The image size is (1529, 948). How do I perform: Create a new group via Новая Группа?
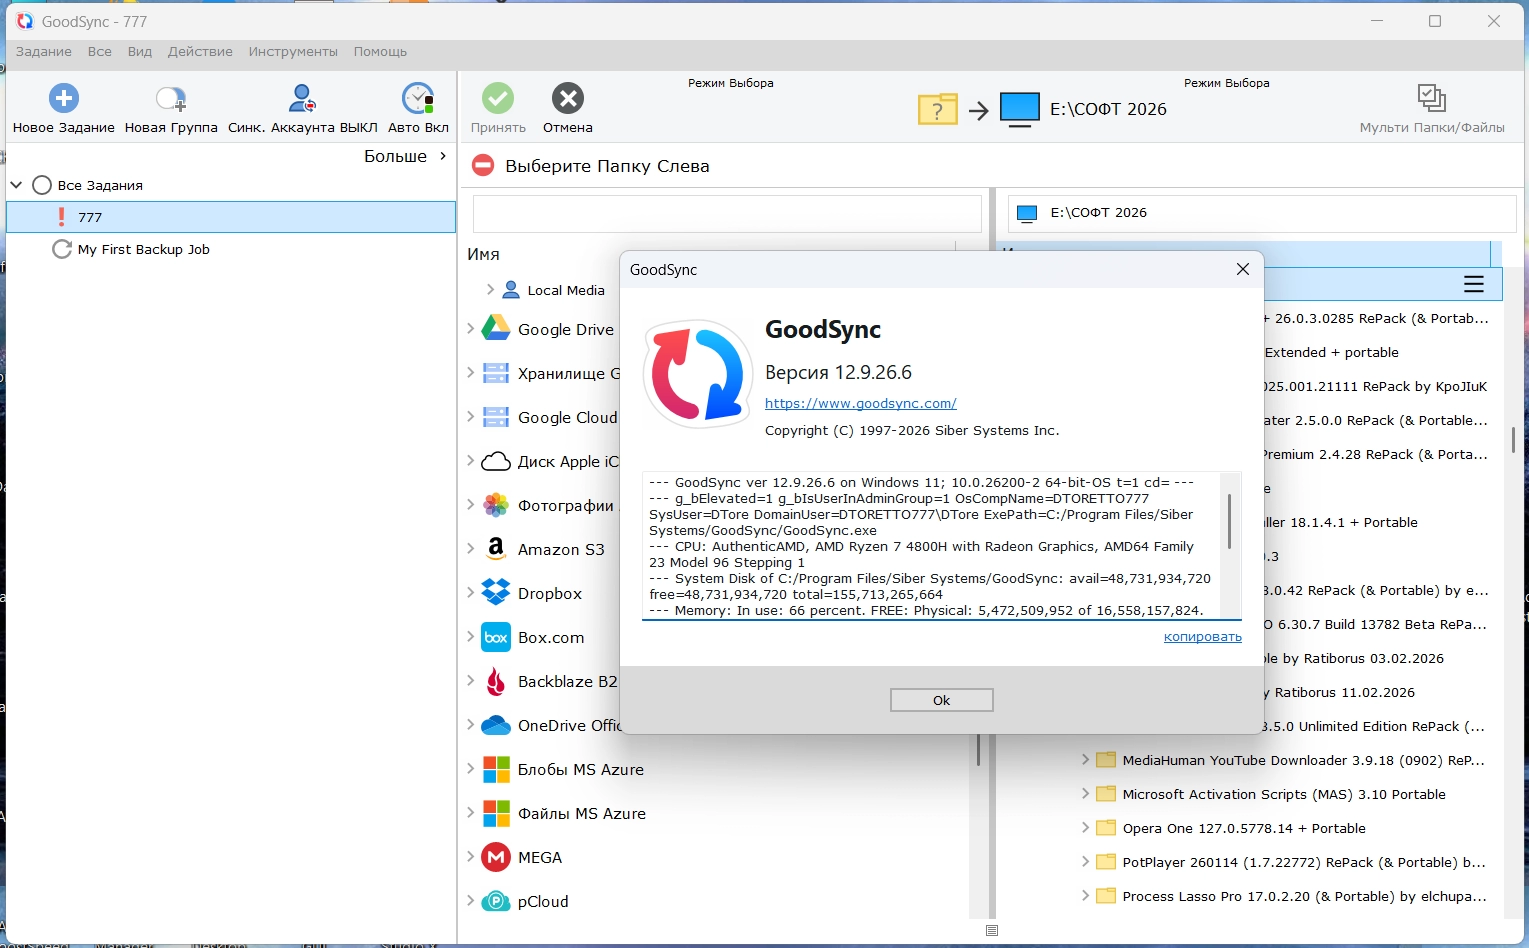click(171, 110)
